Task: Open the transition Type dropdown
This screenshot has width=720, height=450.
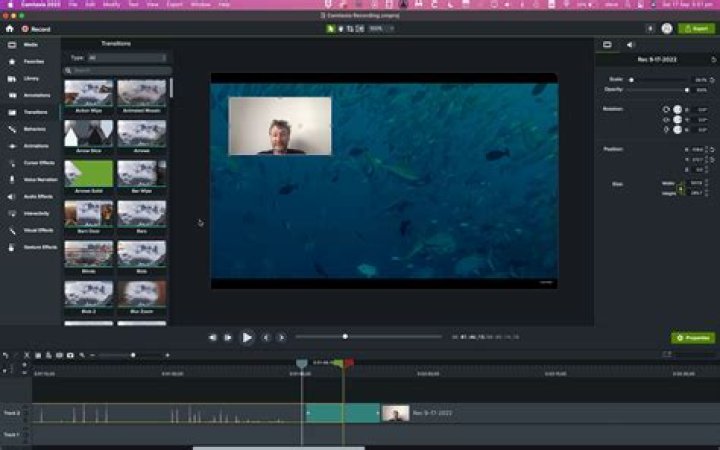Action: 127,58
